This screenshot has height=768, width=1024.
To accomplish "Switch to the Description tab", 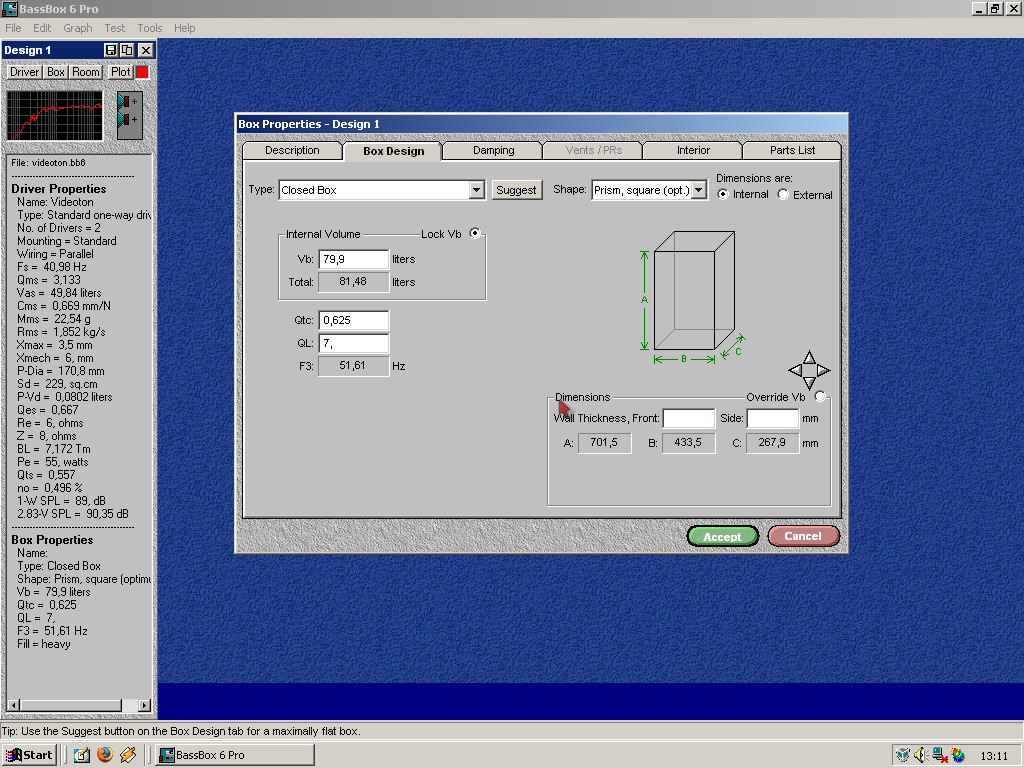I will coord(292,150).
